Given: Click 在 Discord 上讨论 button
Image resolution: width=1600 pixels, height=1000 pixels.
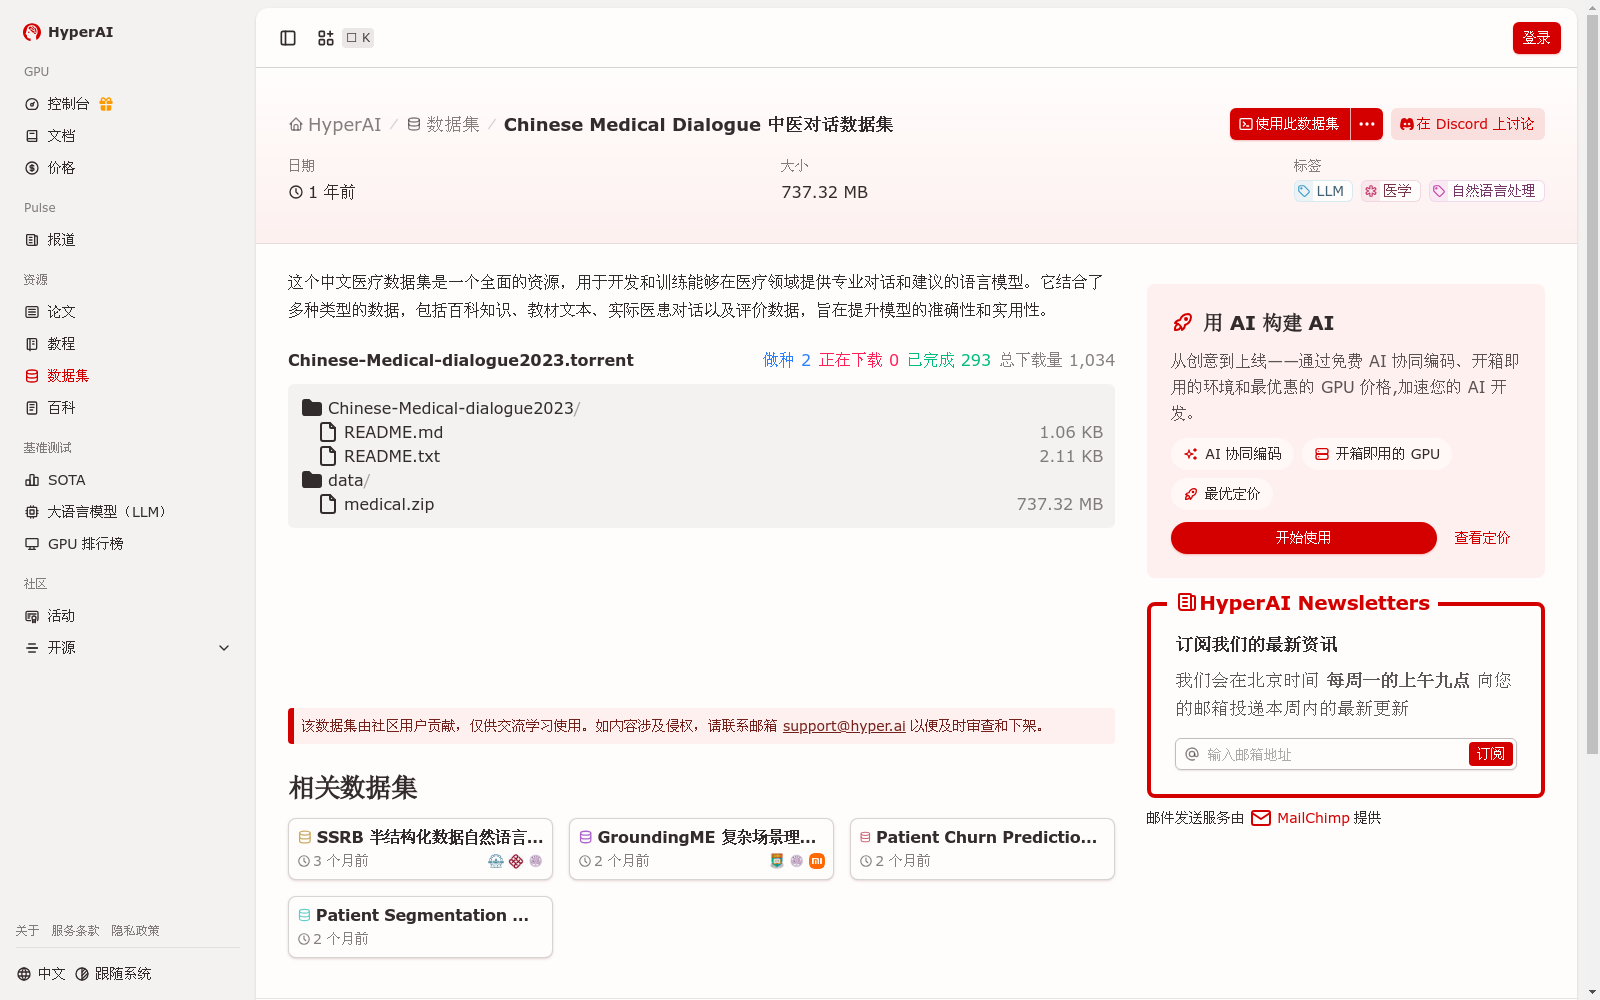Looking at the screenshot, I should [1467, 124].
